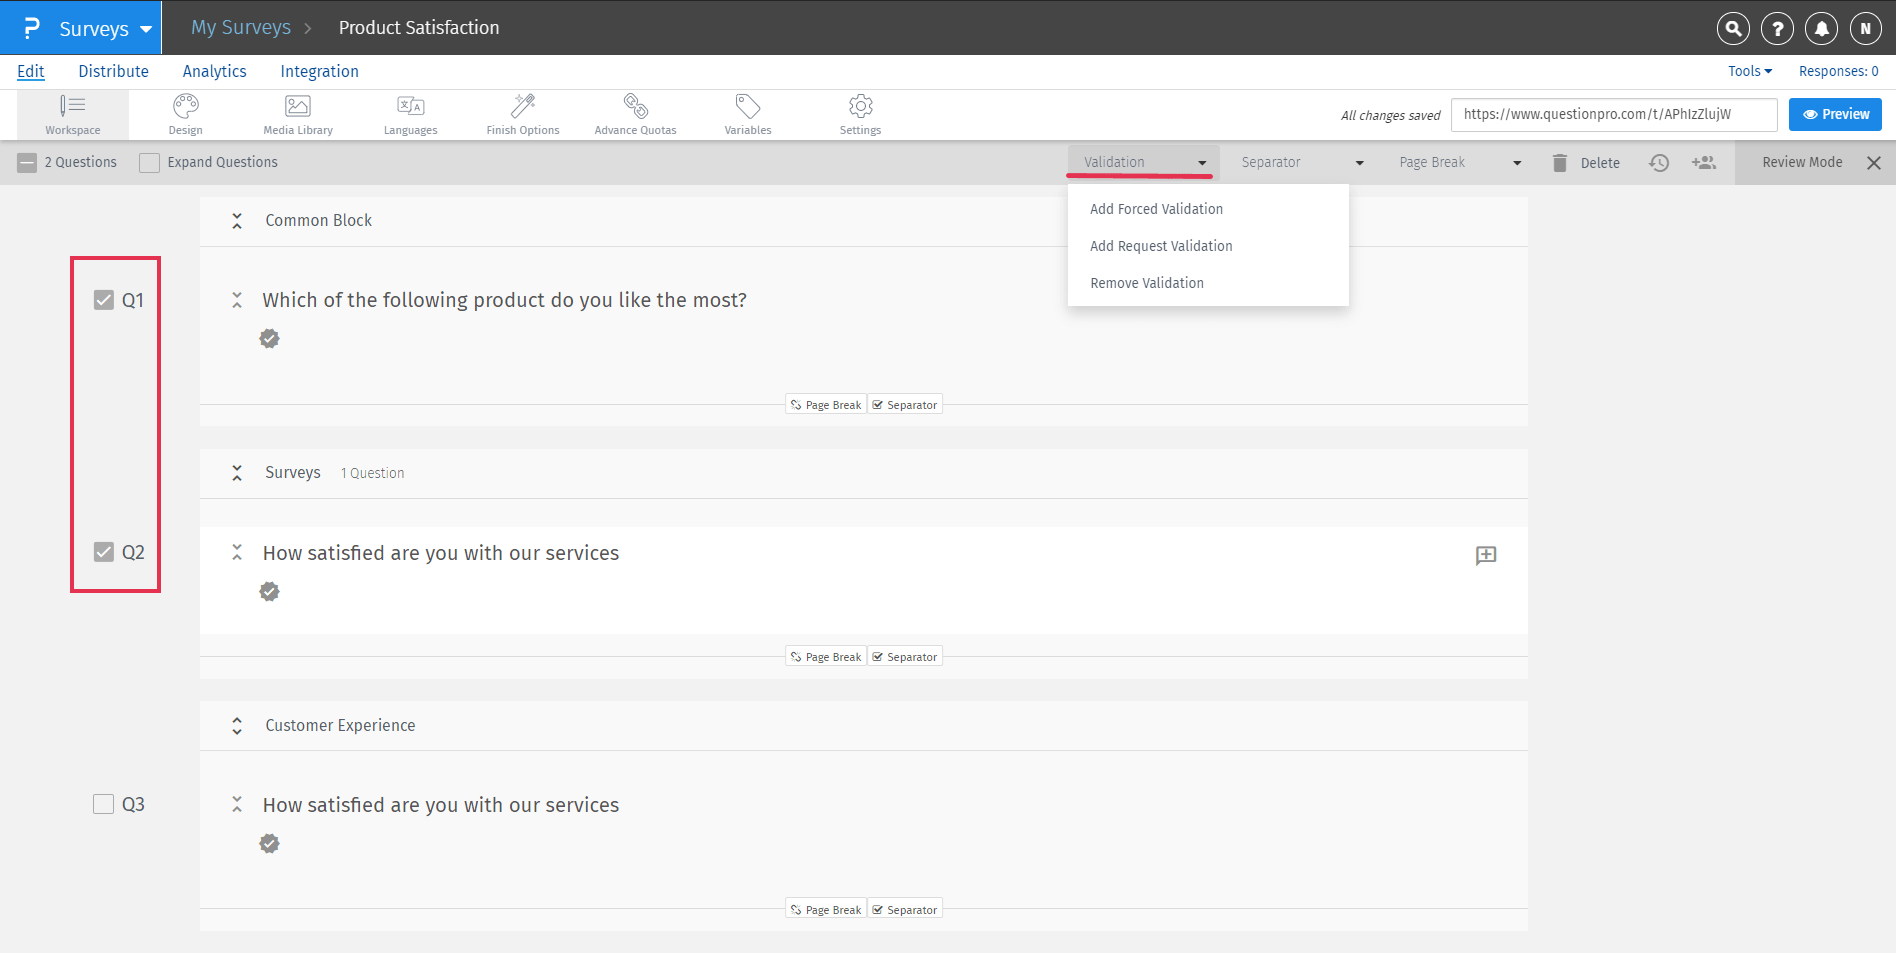Click the verified badge under Q3

point(270,844)
